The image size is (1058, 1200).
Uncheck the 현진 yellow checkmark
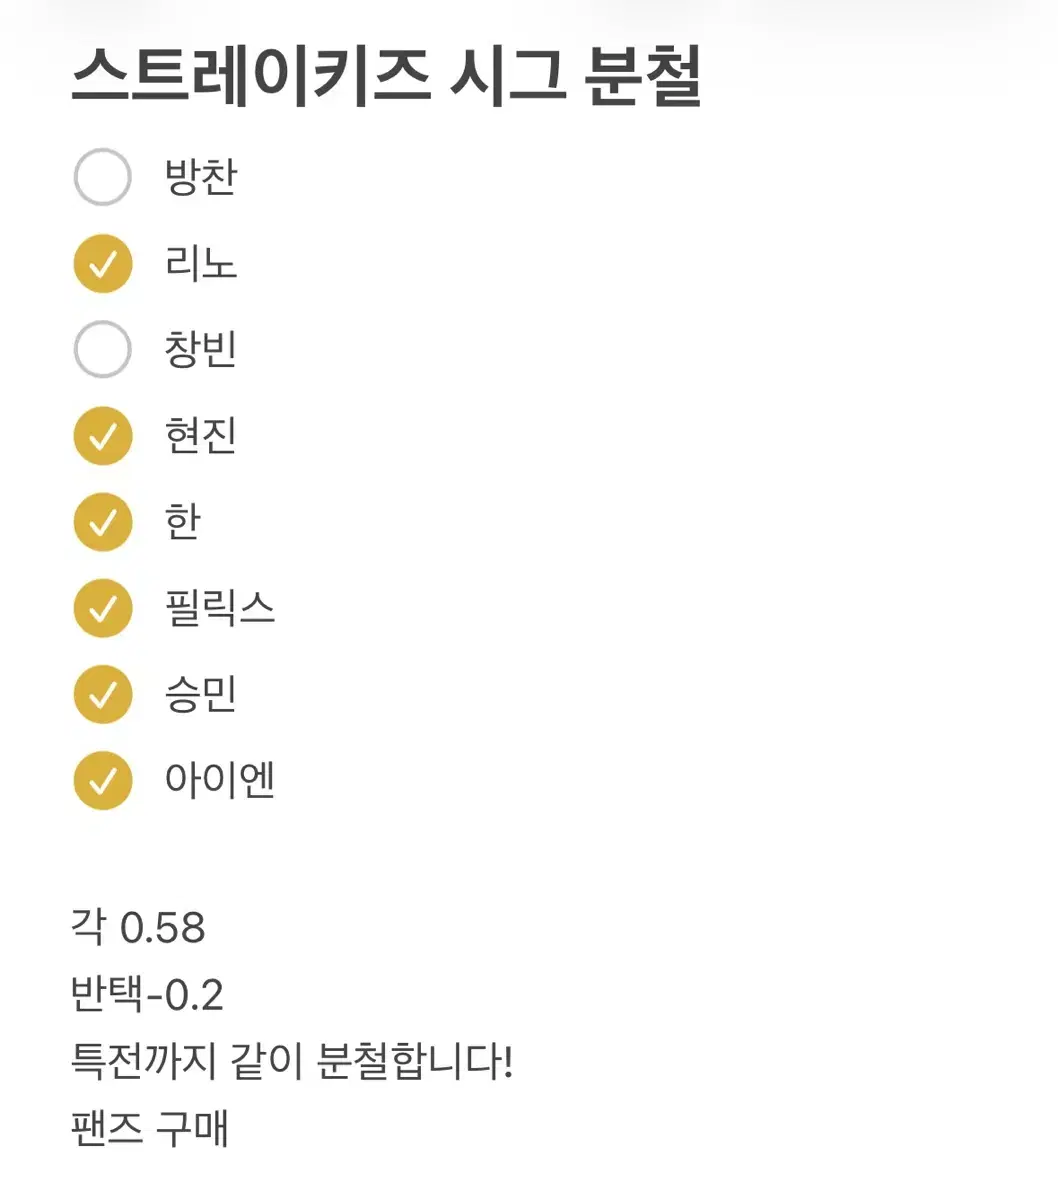pos(102,436)
